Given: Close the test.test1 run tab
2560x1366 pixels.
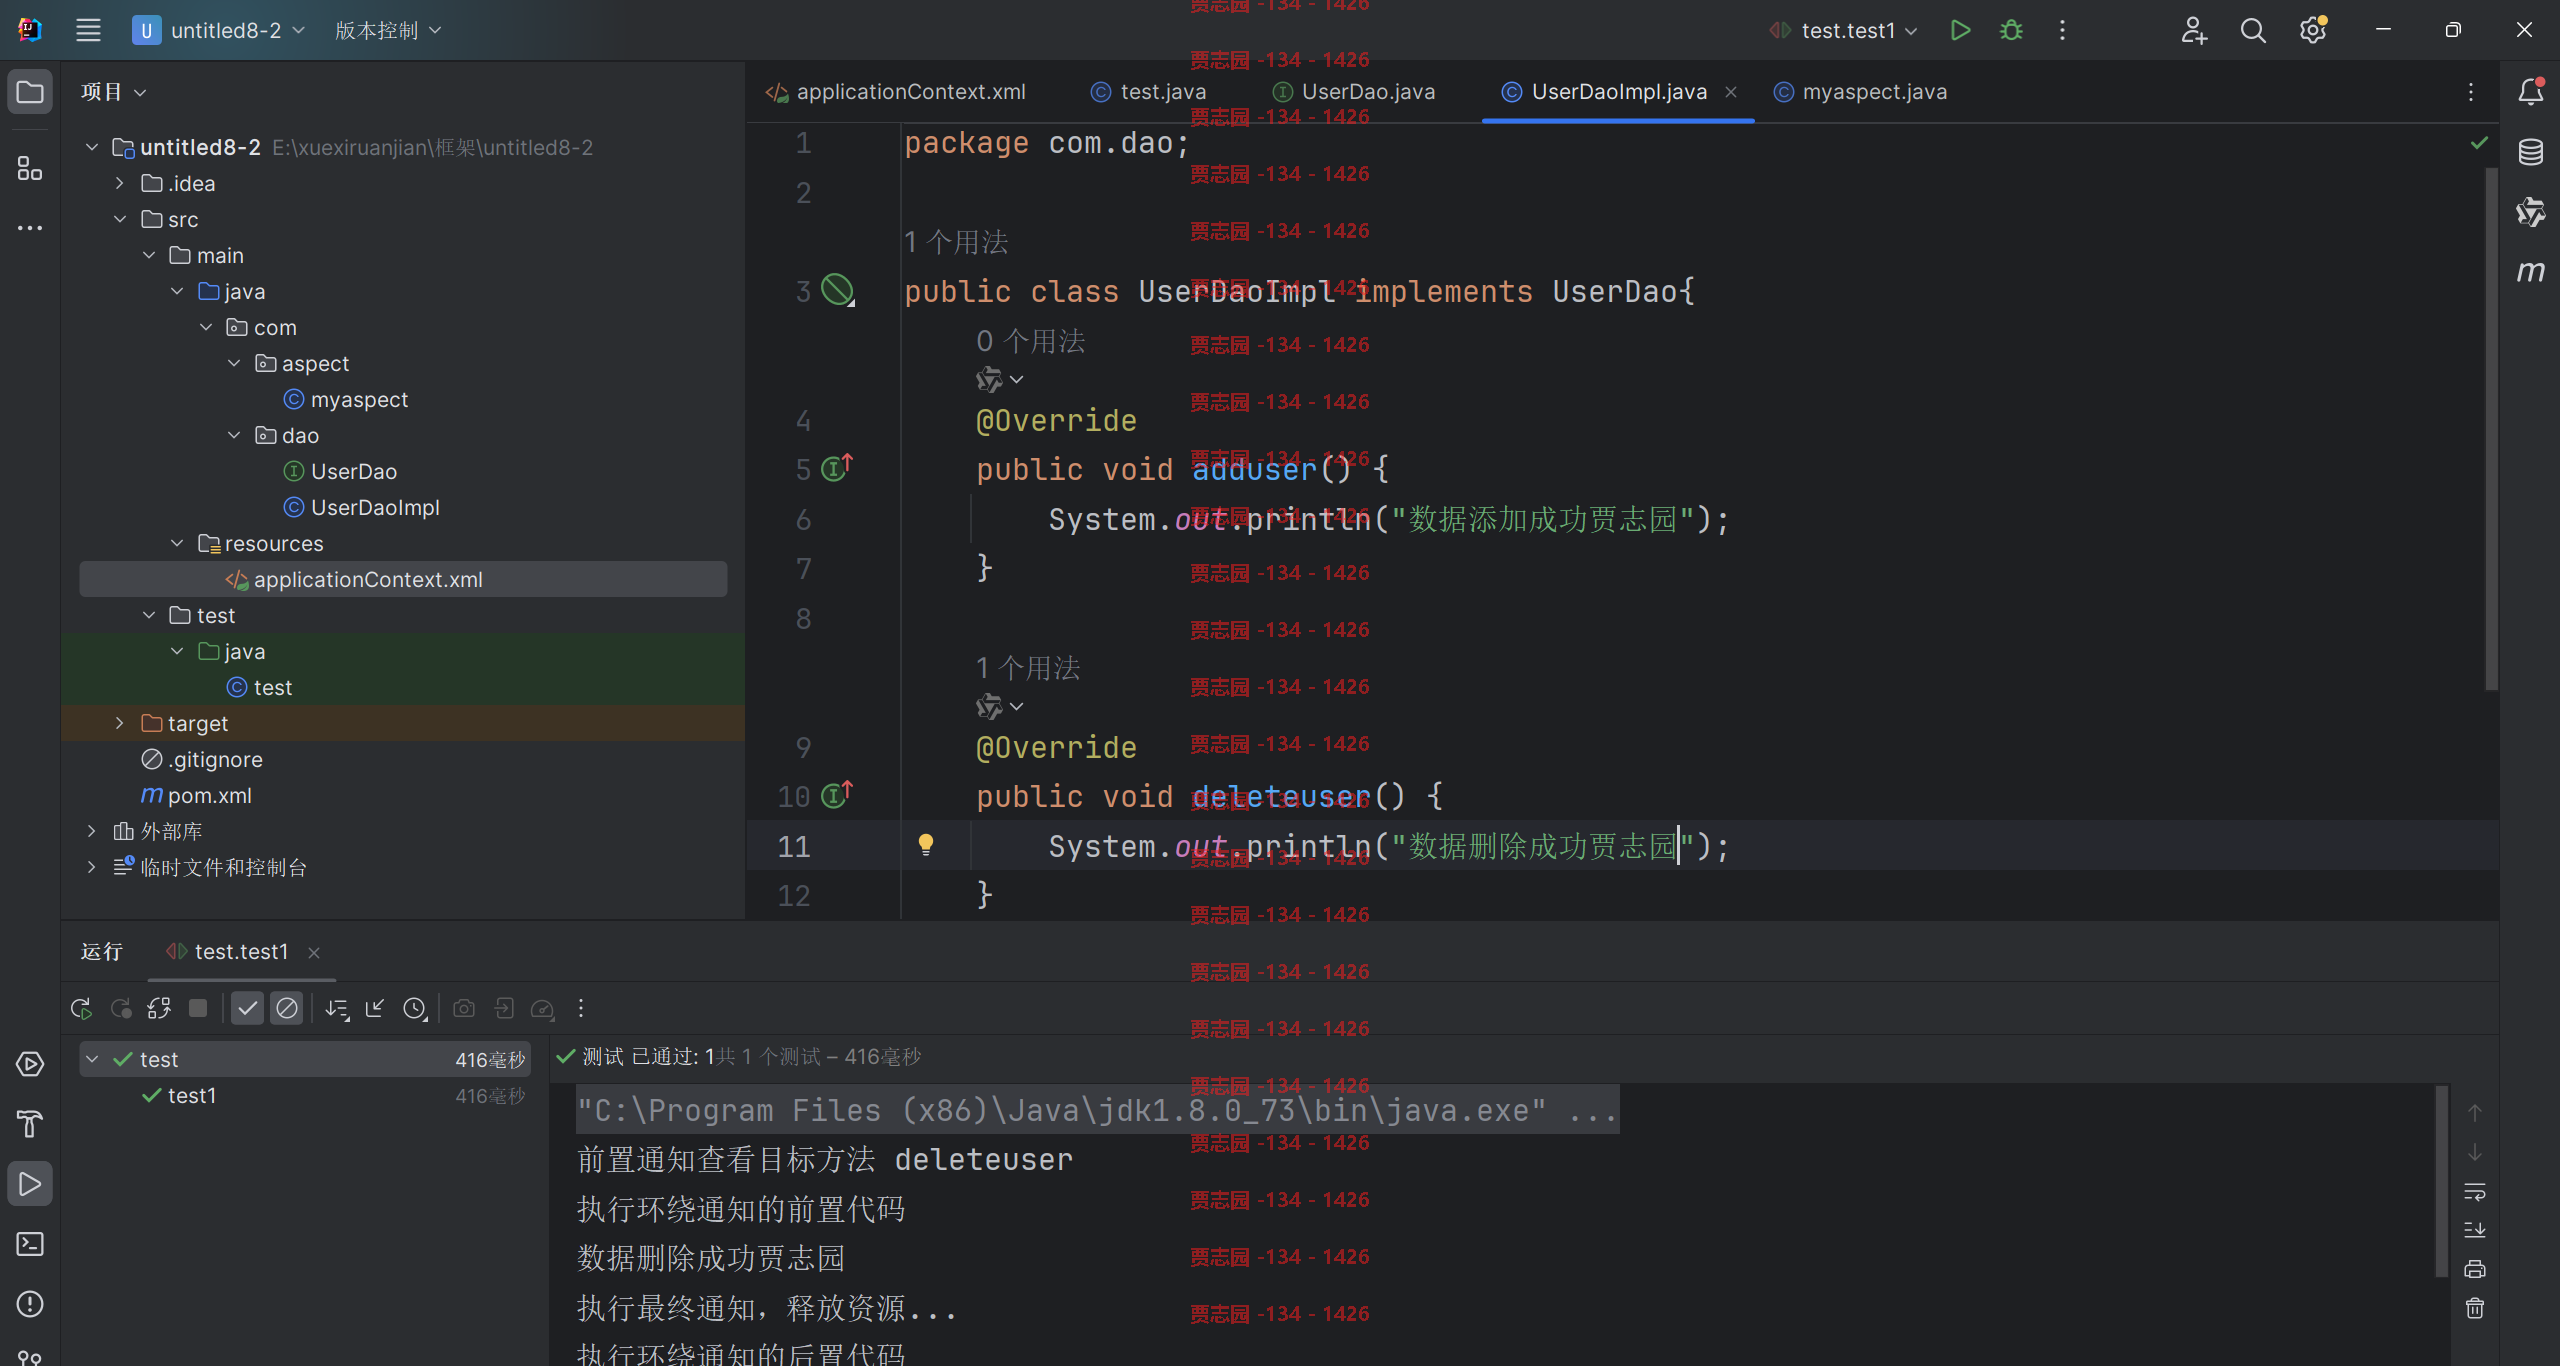Looking at the screenshot, I should tap(314, 953).
